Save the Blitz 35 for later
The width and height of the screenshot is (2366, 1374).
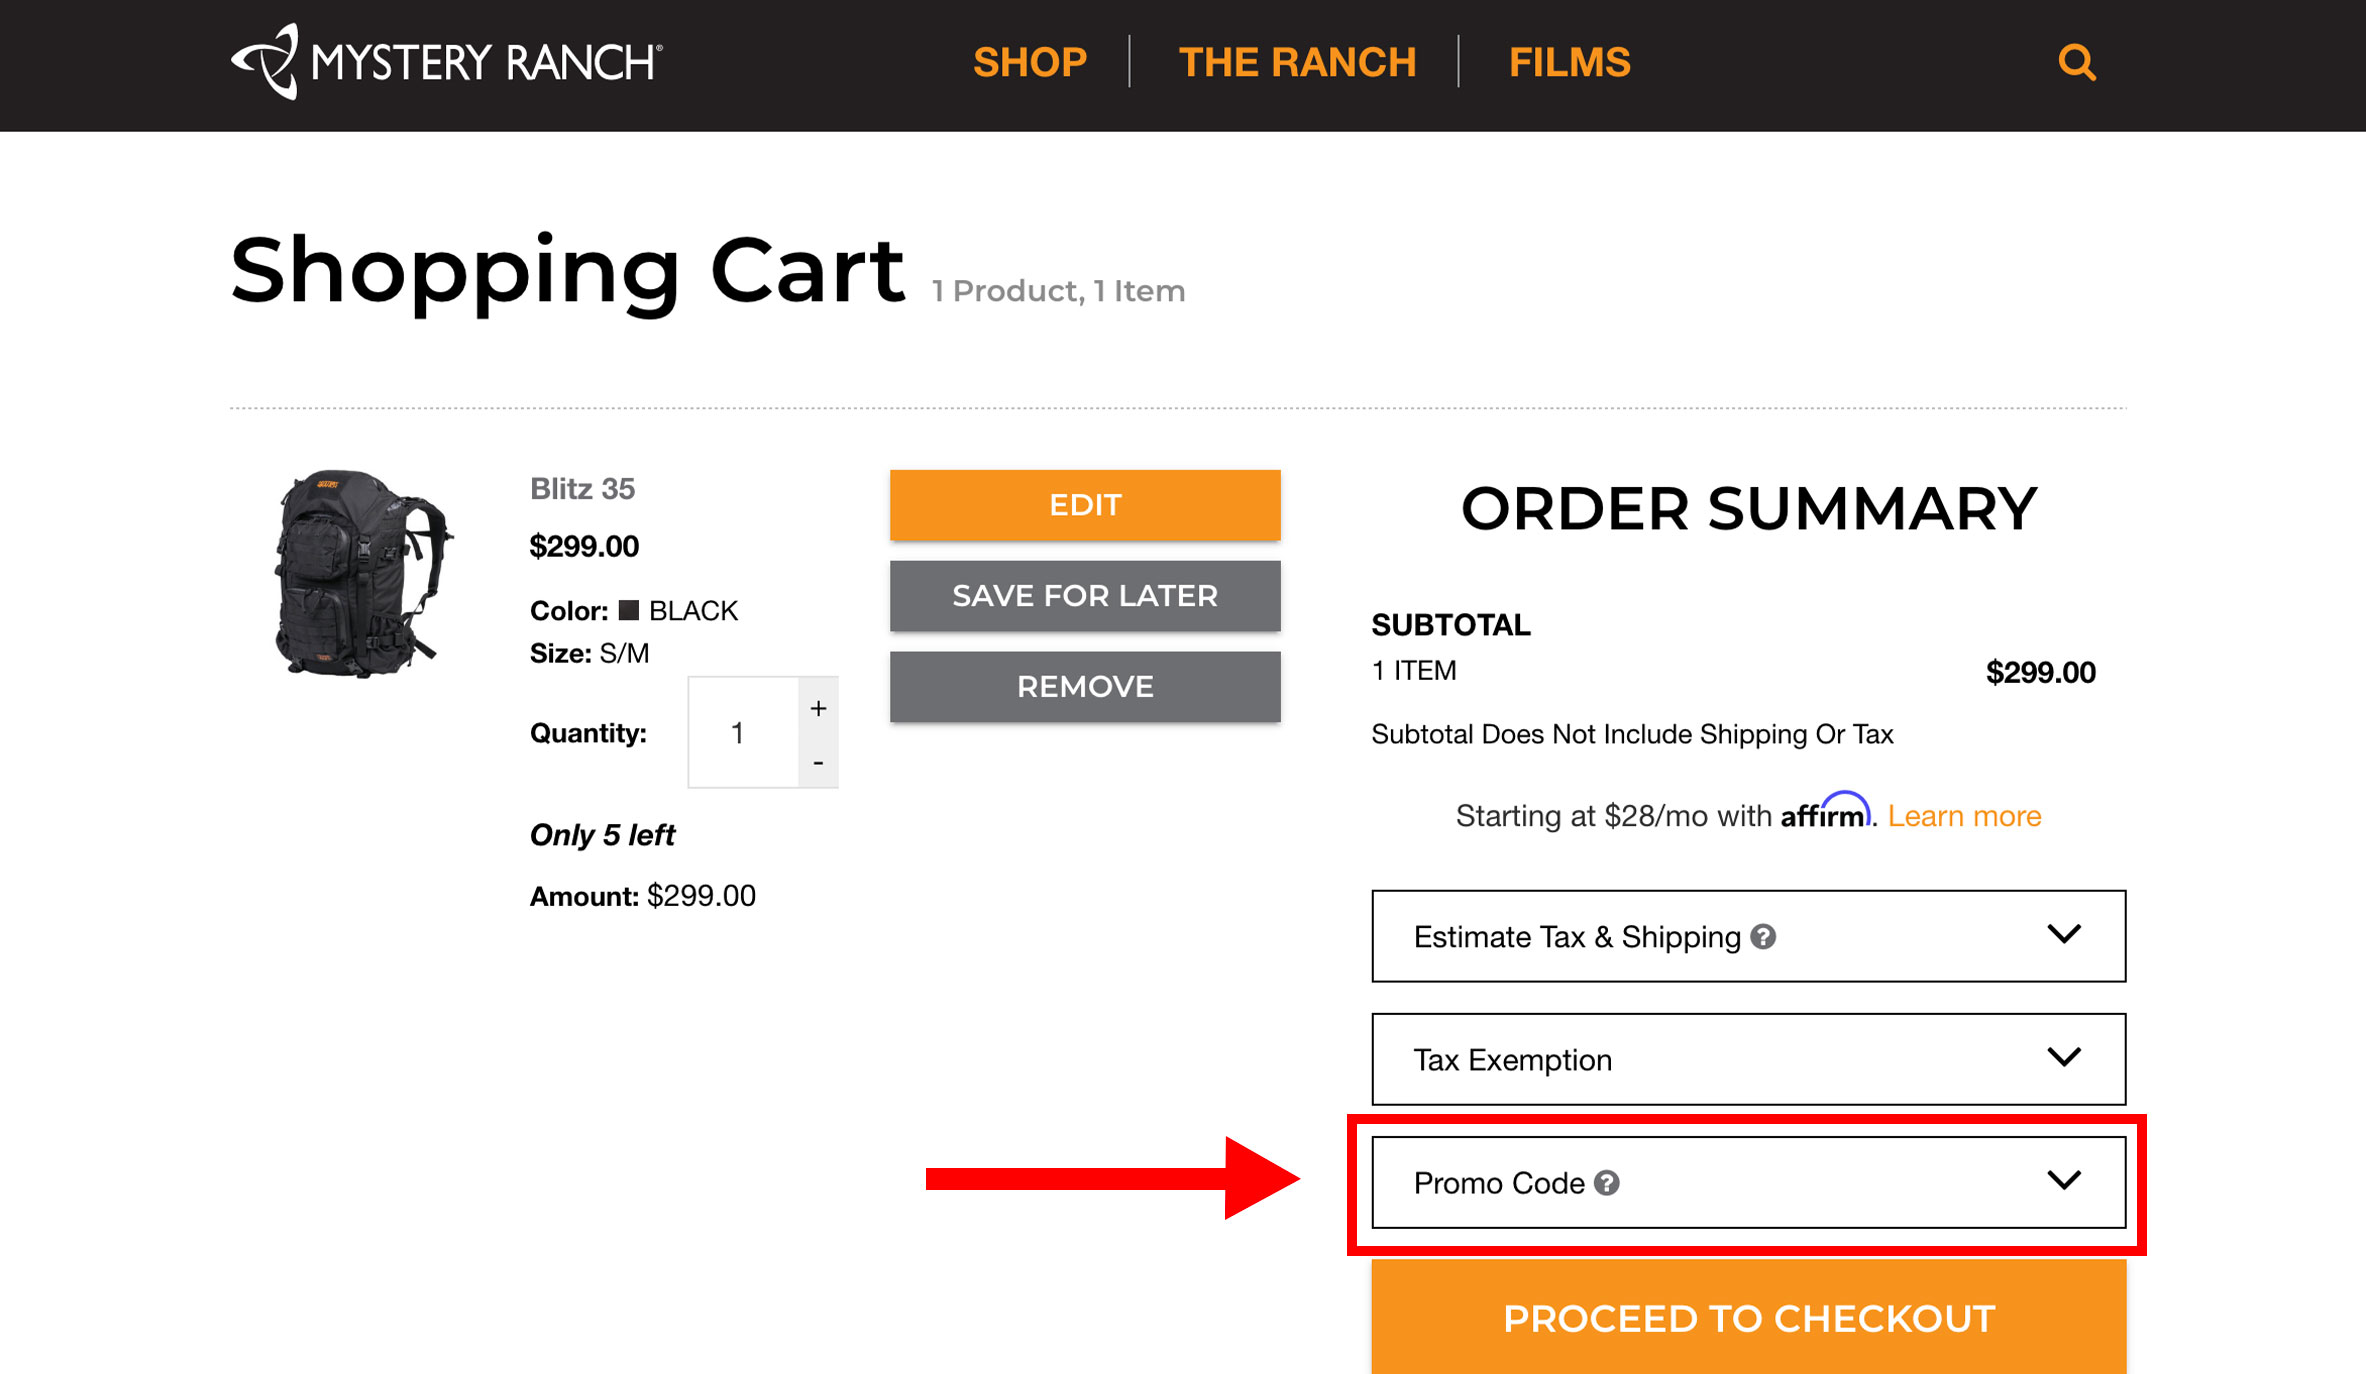click(x=1085, y=596)
